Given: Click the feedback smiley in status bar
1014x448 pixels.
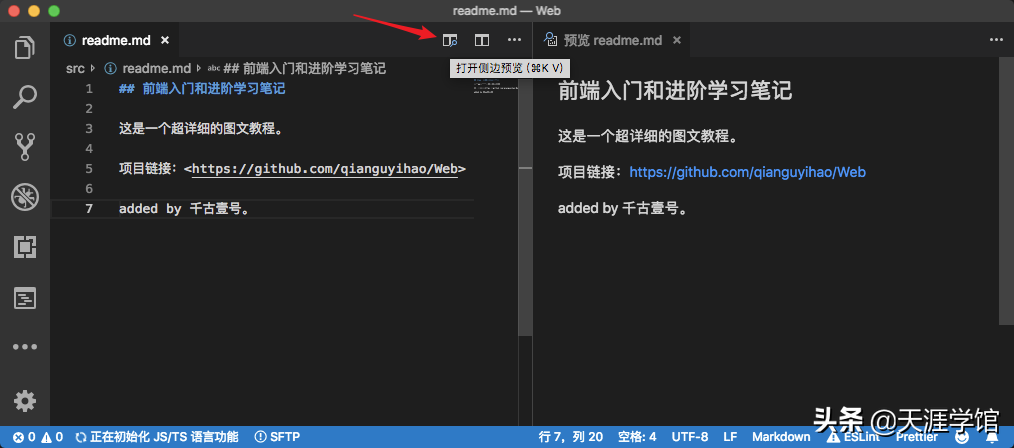Looking at the screenshot, I should (x=963, y=438).
